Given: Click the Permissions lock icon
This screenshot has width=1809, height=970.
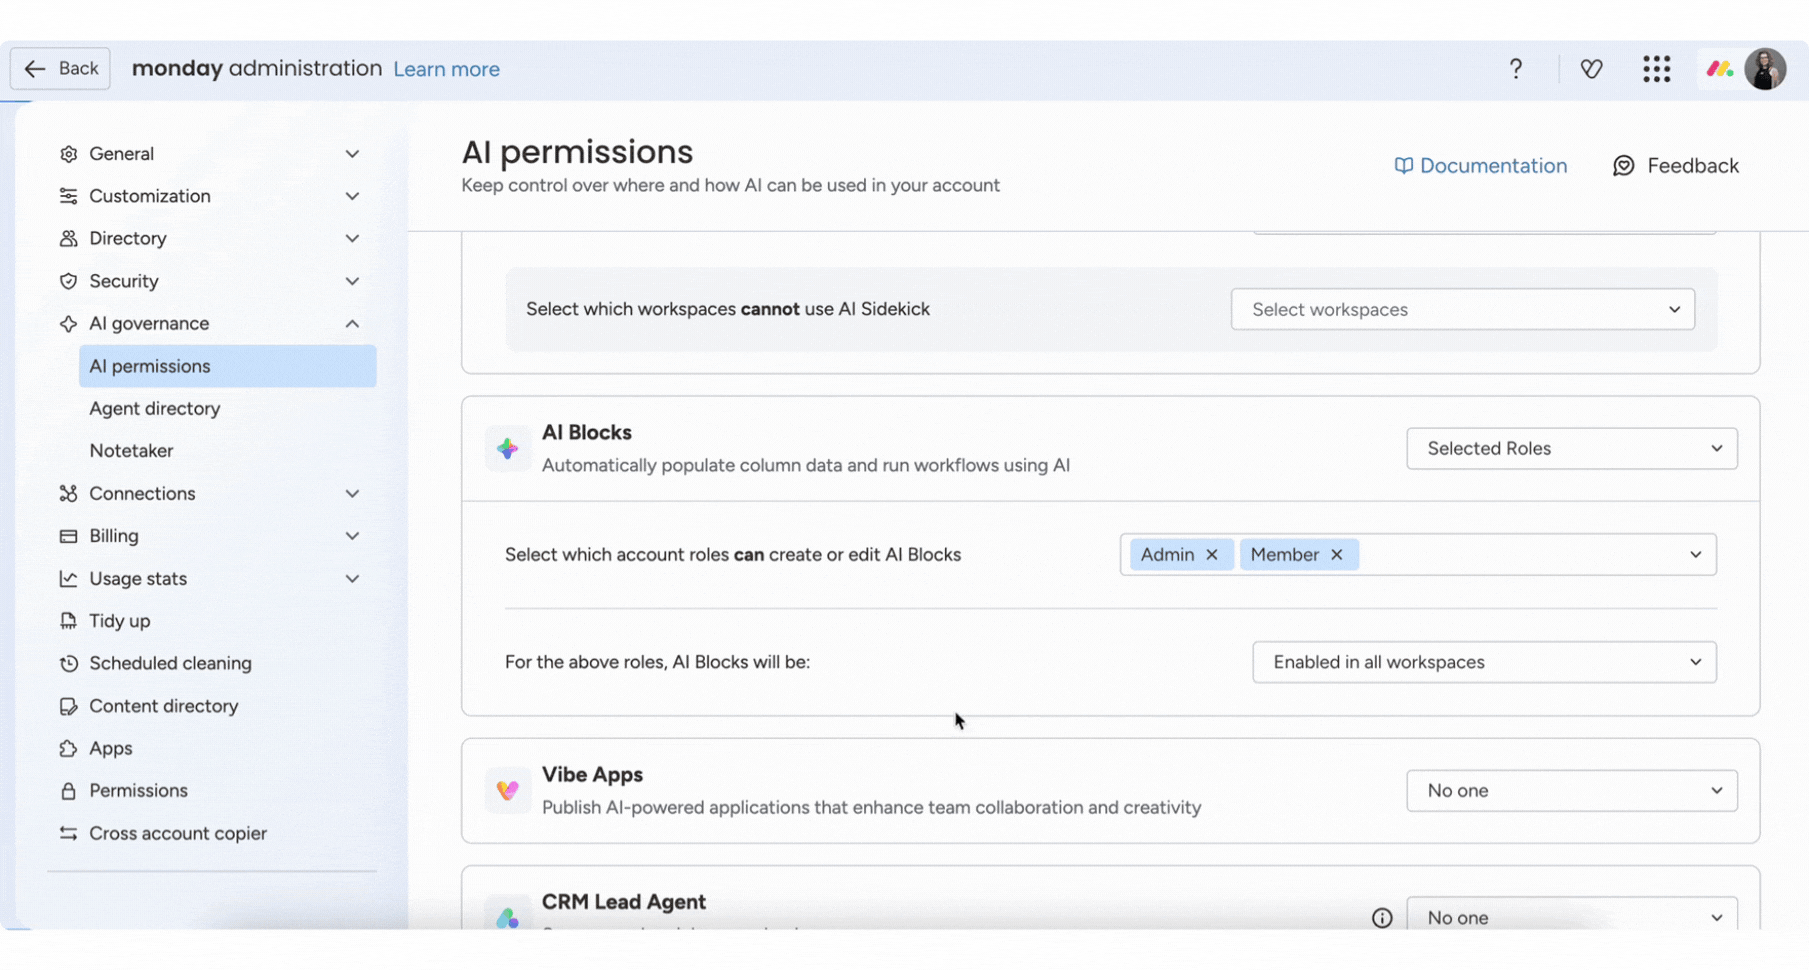Looking at the screenshot, I should 68,791.
